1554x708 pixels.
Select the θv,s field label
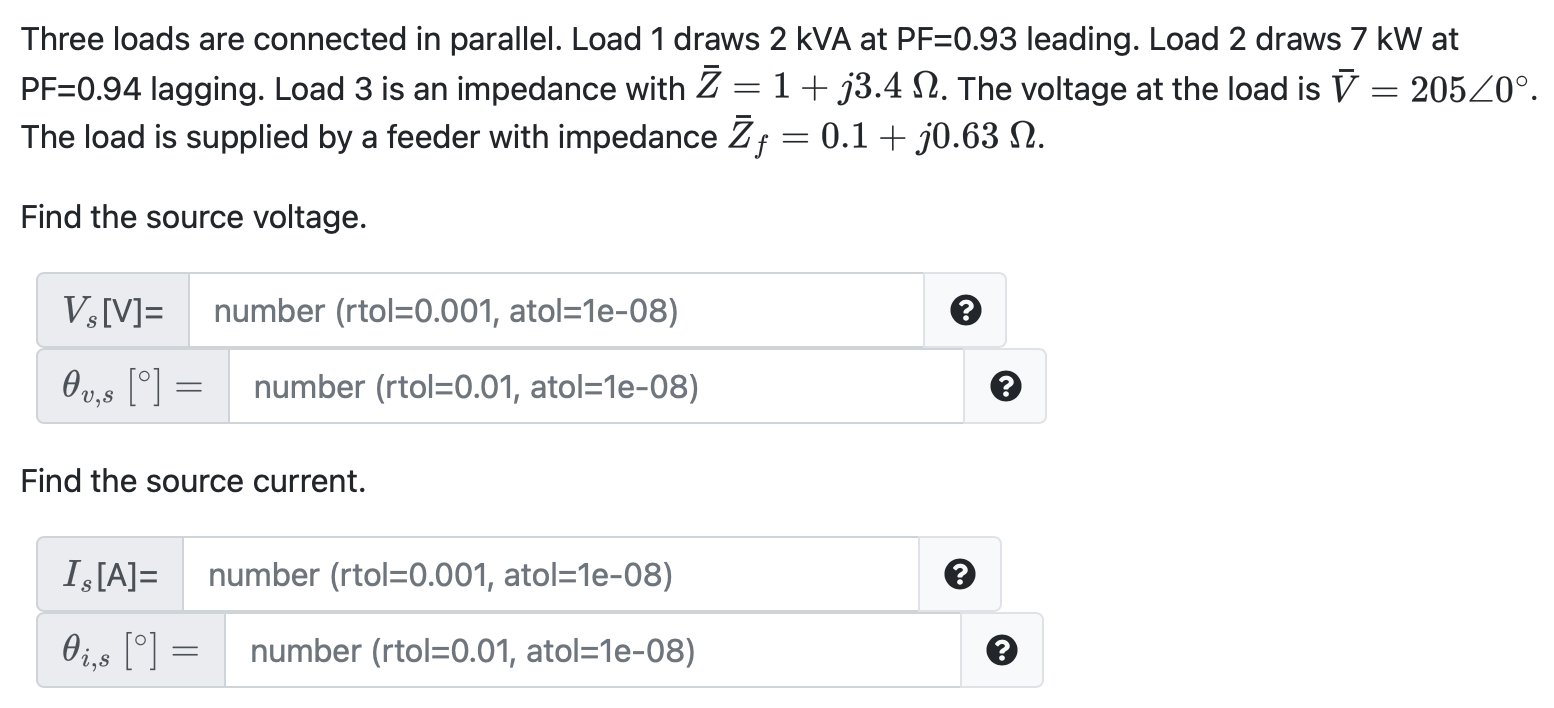[131, 386]
